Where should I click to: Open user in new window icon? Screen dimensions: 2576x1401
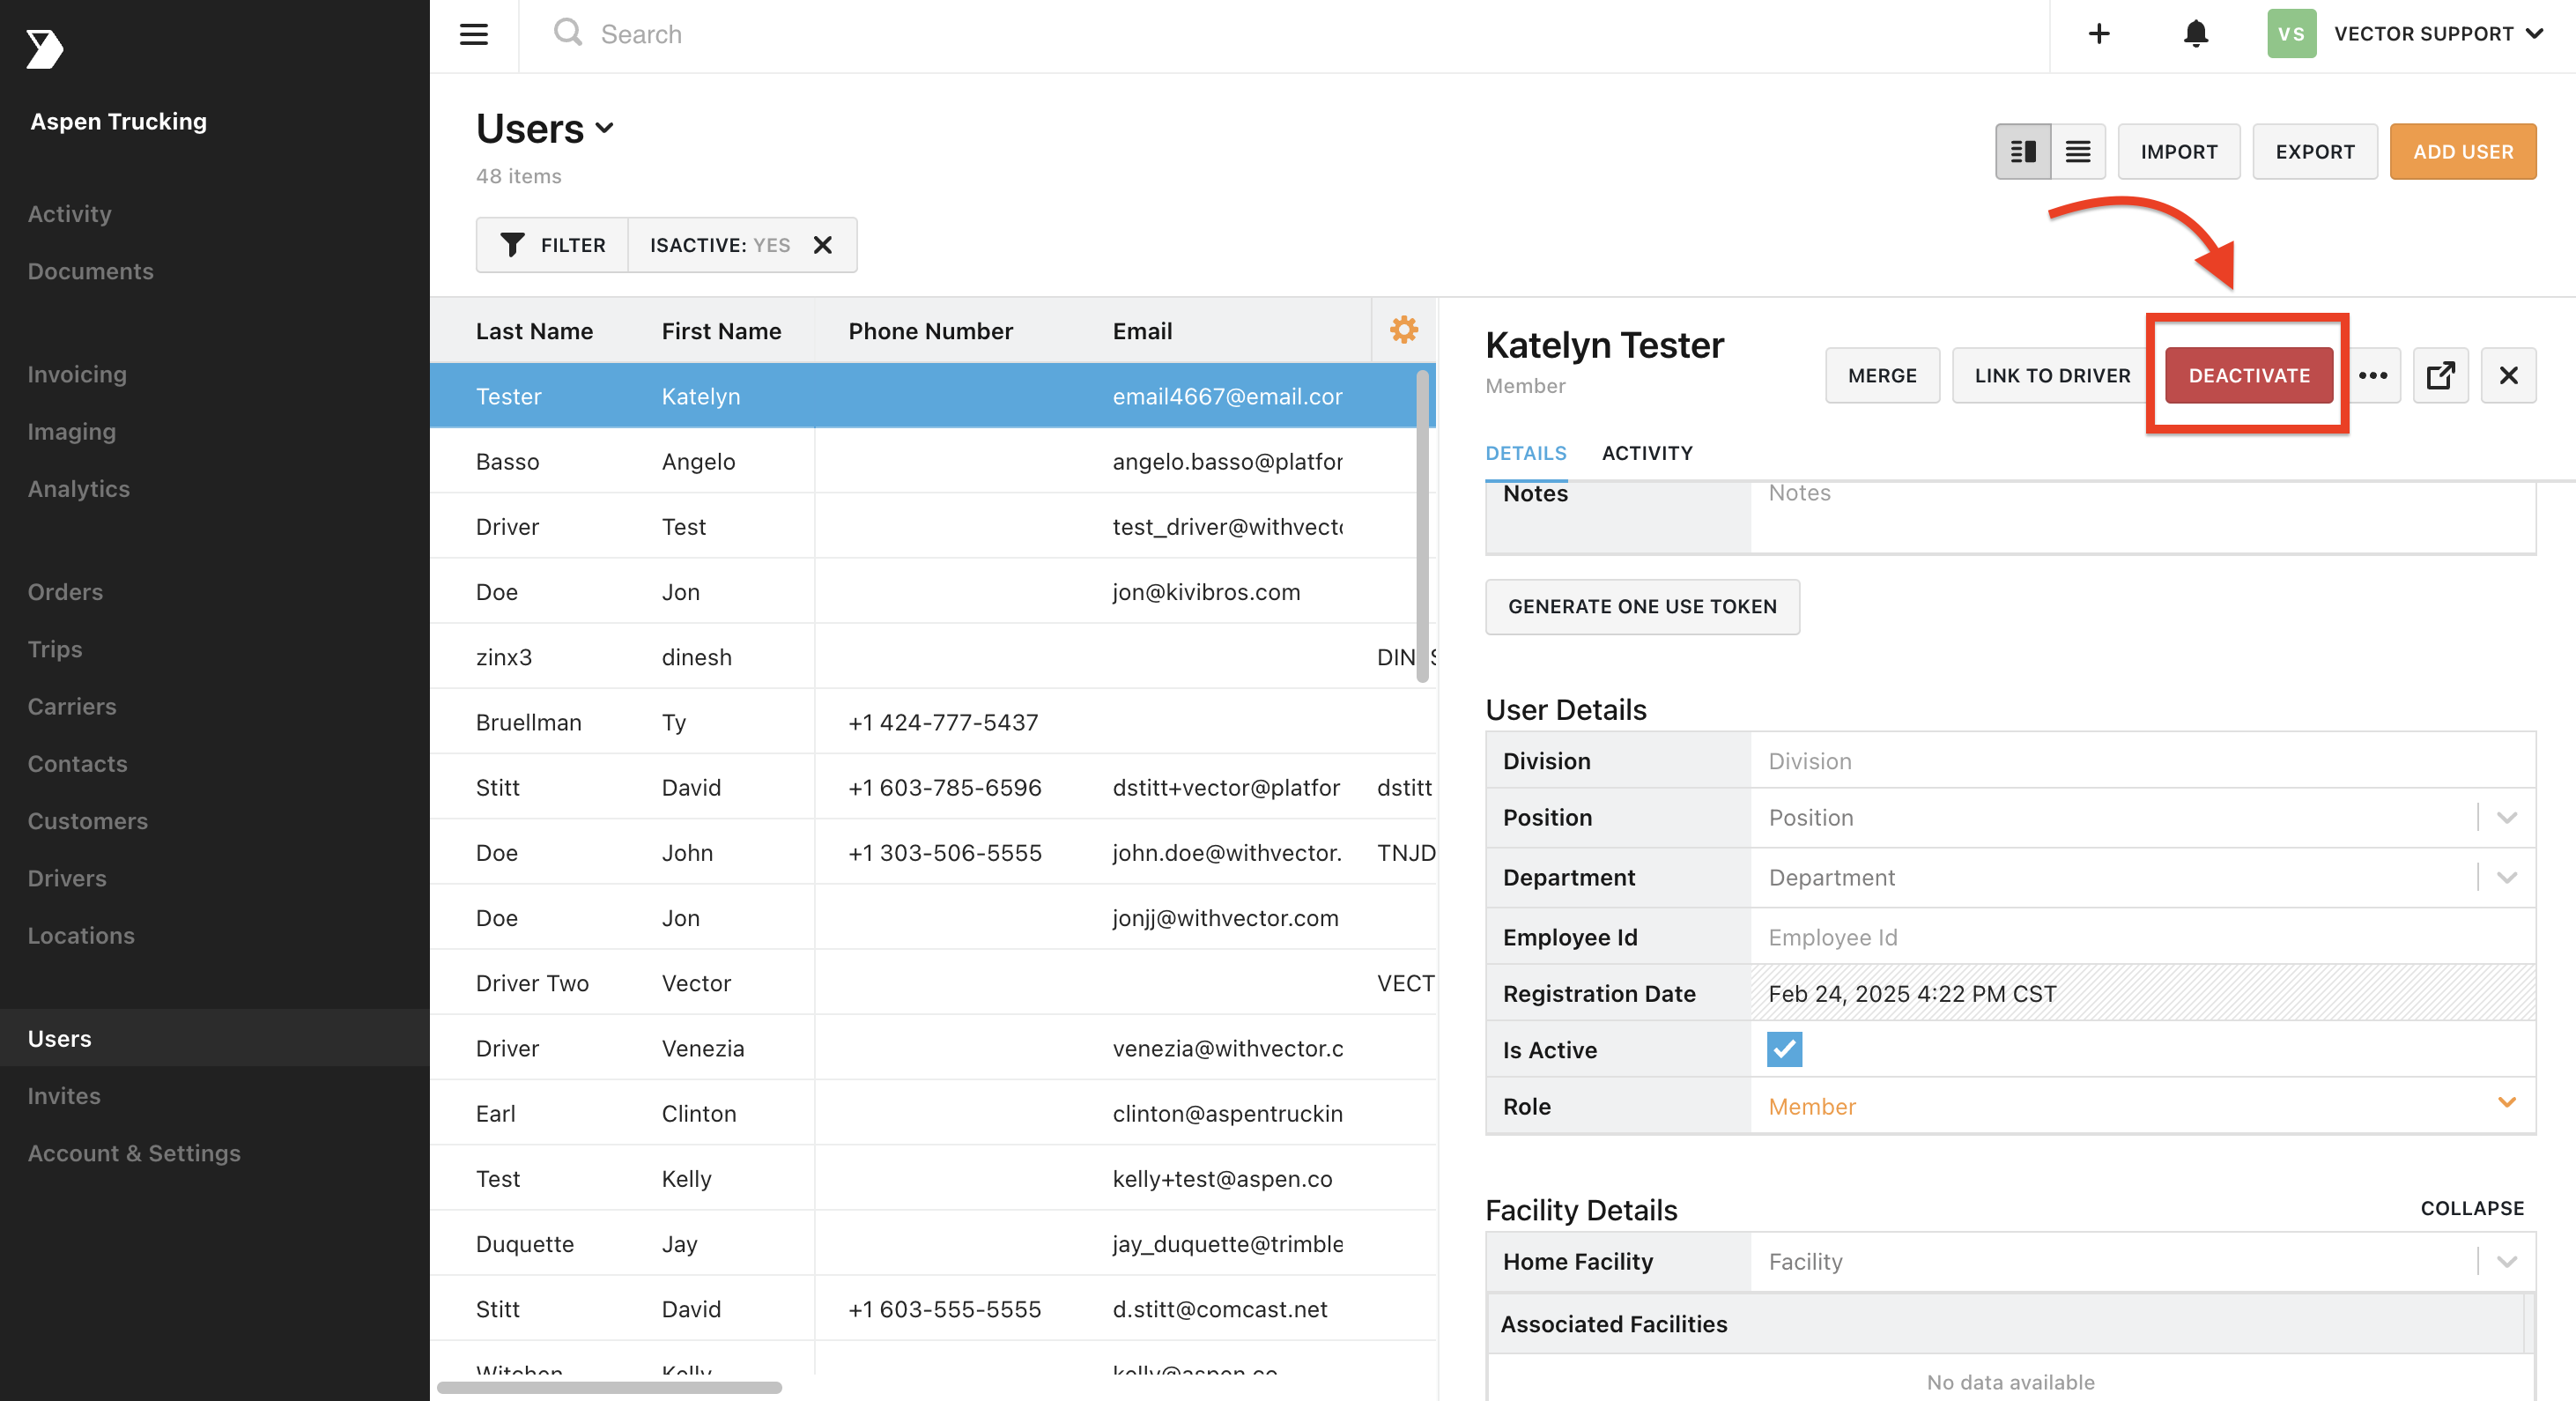(2440, 376)
